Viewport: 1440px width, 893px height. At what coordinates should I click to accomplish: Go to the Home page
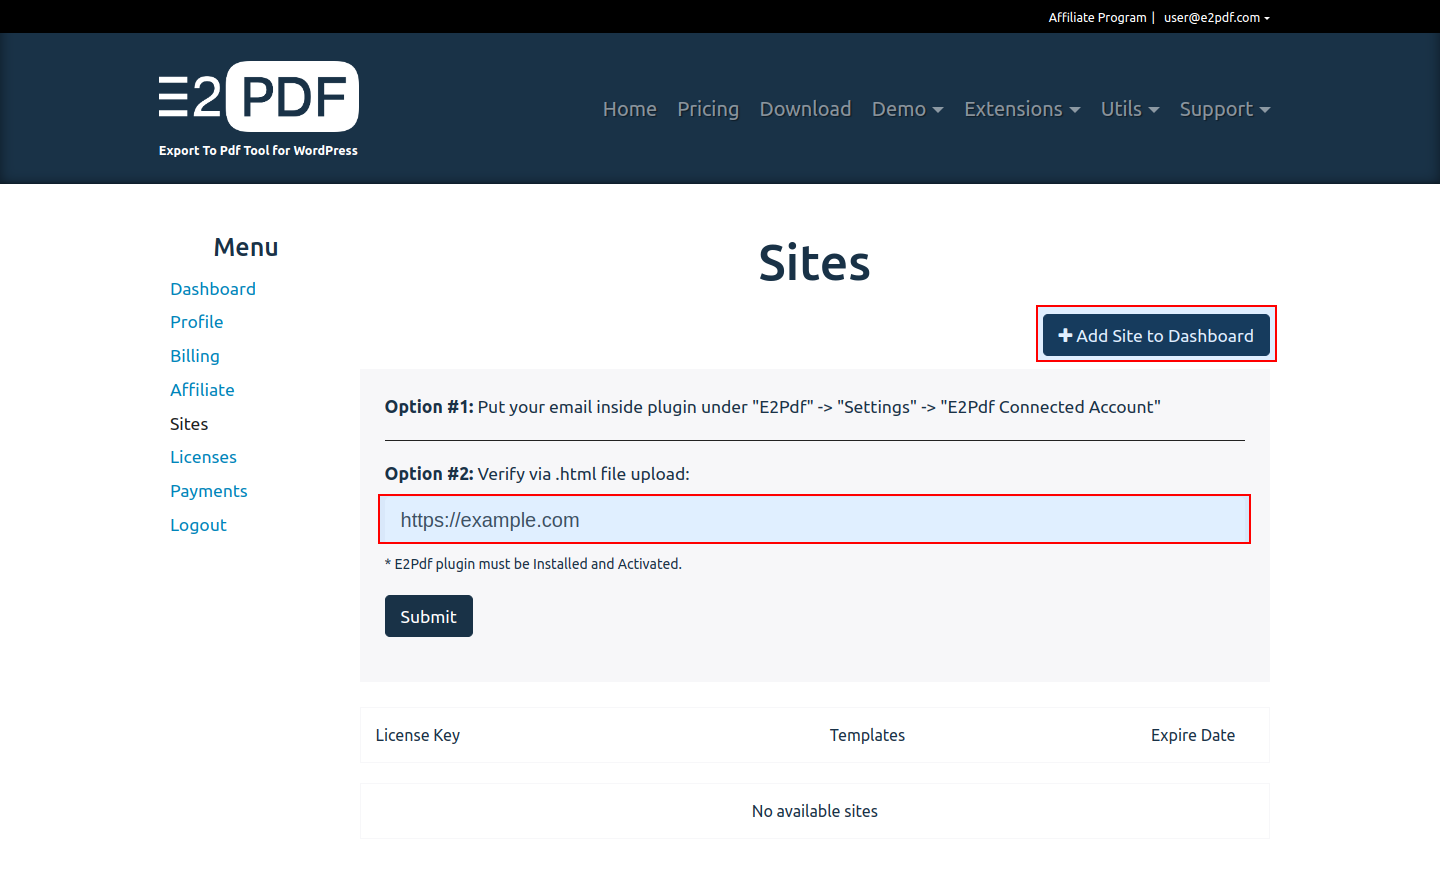pyautogui.click(x=629, y=109)
